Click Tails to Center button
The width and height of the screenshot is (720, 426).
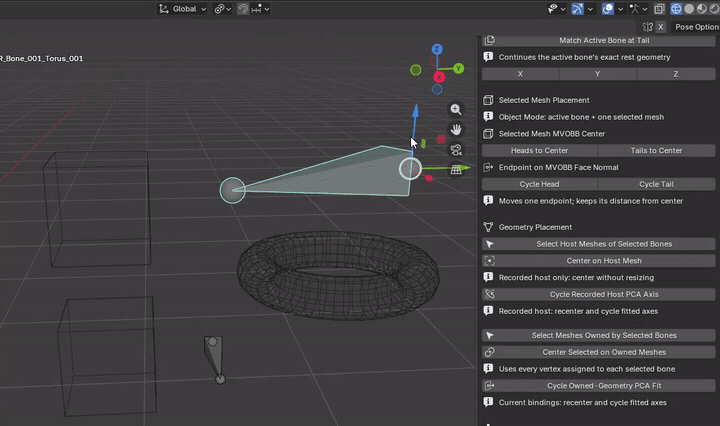pos(657,151)
